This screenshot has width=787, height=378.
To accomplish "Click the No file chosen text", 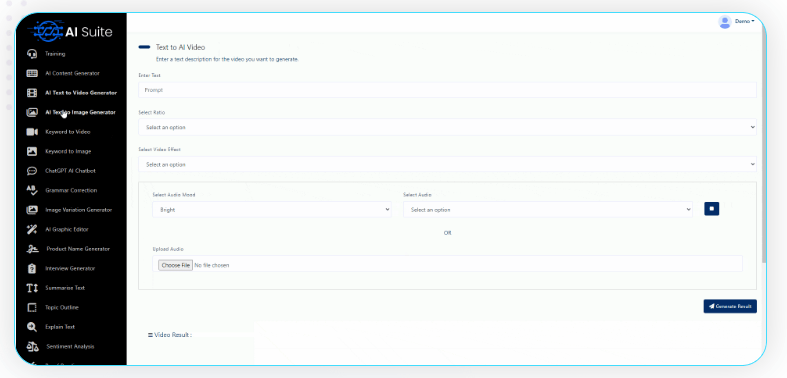I will click(x=212, y=265).
